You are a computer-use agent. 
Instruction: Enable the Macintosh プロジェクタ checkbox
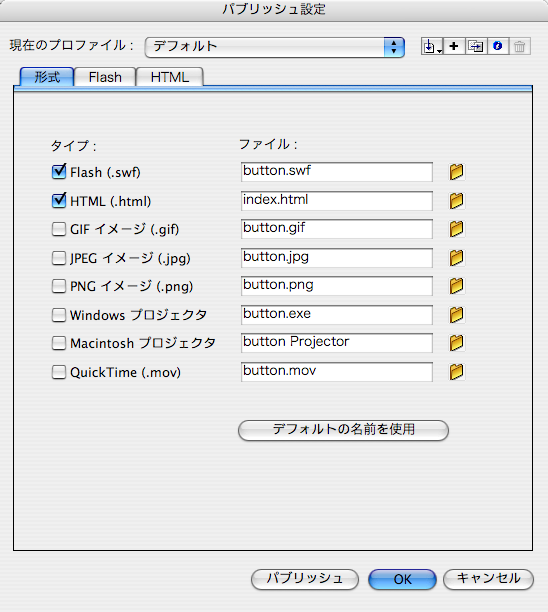(x=59, y=343)
